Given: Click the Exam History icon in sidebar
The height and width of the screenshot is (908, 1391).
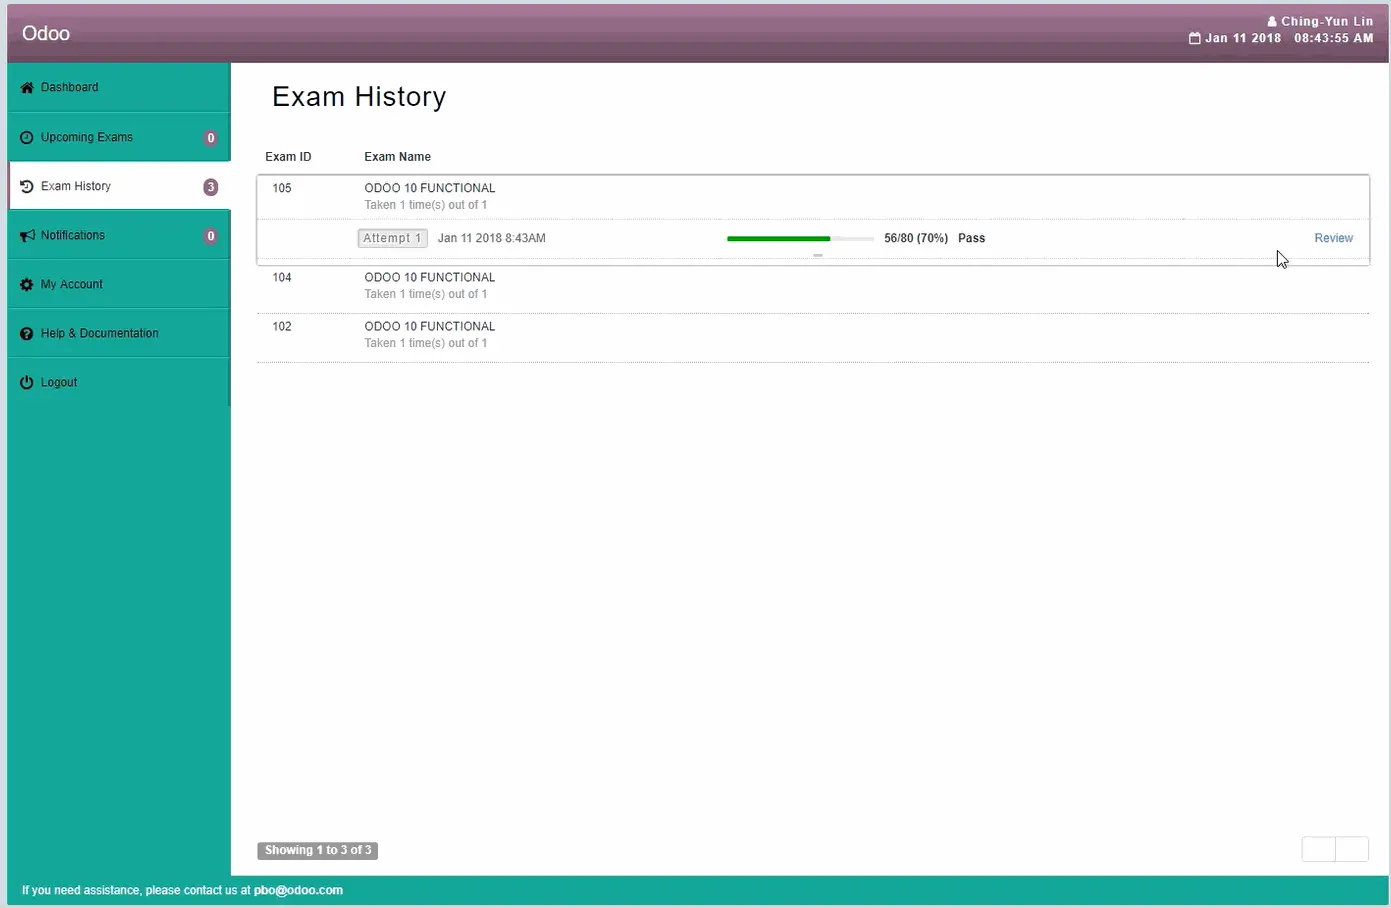Looking at the screenshot, I should point(27,187).
